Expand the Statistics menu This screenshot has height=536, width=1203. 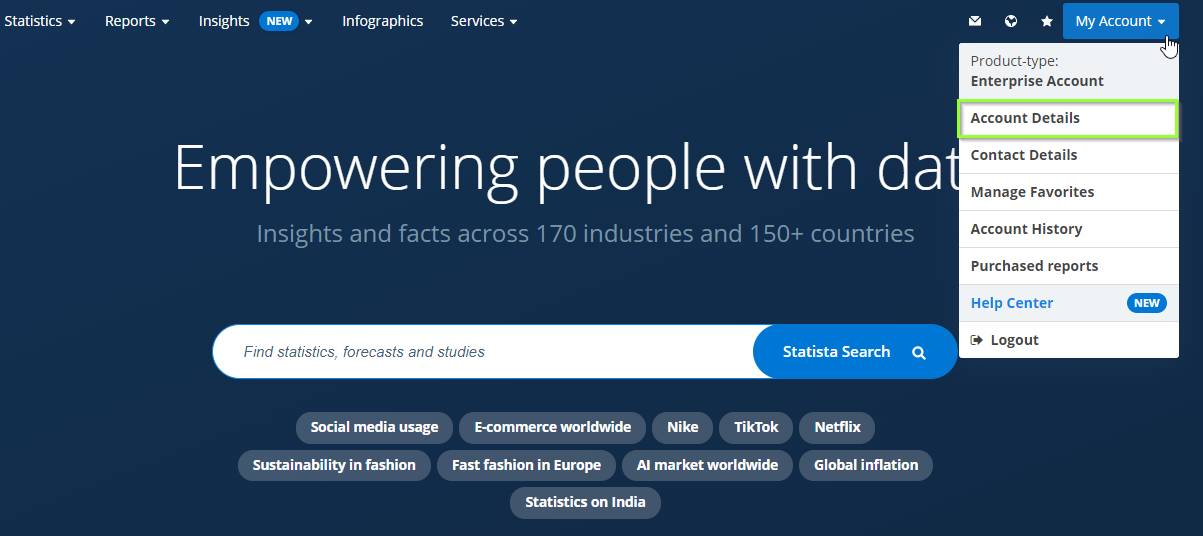(x=39, y=21)
